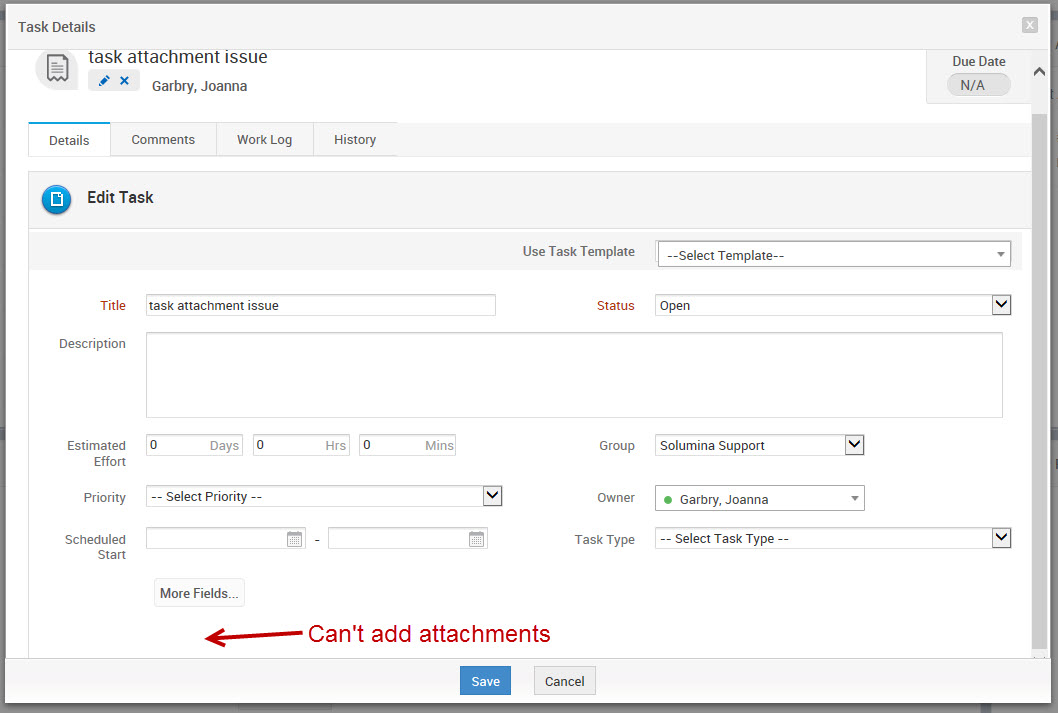This screenshot has height=713, width=1058.
Task: Collapse the header with the up chevron
Action: click(x=1039, y=72)
